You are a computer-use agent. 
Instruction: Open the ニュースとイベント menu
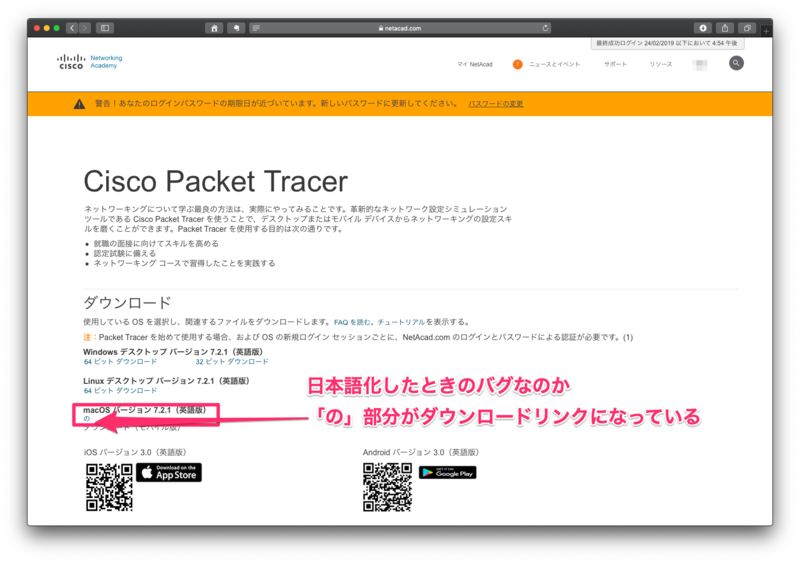(554, 65)
